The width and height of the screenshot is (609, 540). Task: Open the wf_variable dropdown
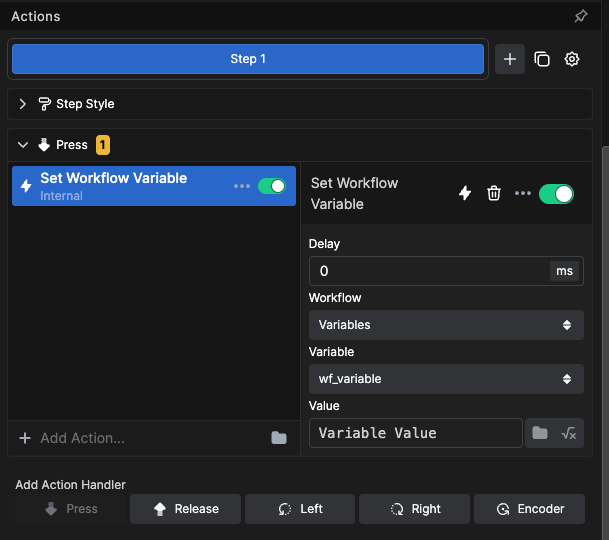(x=446, y=379)
